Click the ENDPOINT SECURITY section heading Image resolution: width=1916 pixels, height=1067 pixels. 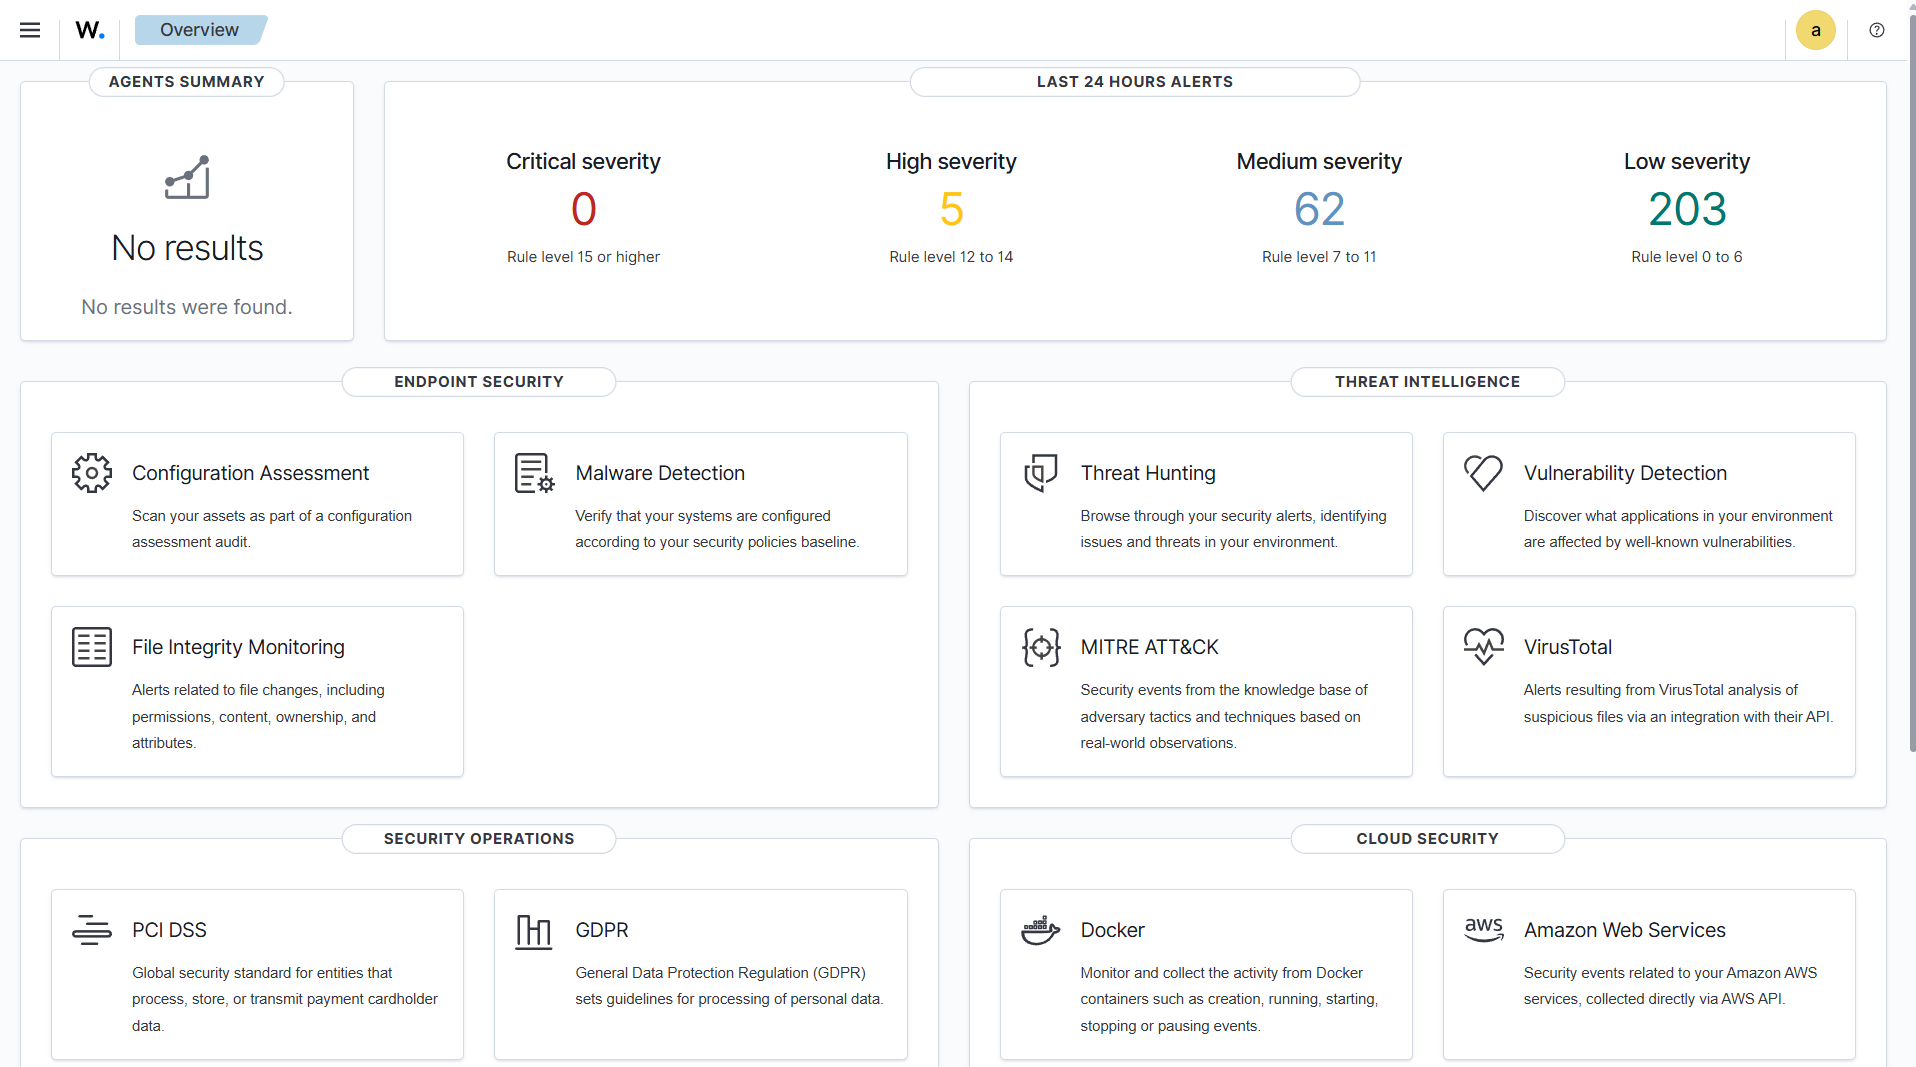(479, 382)
